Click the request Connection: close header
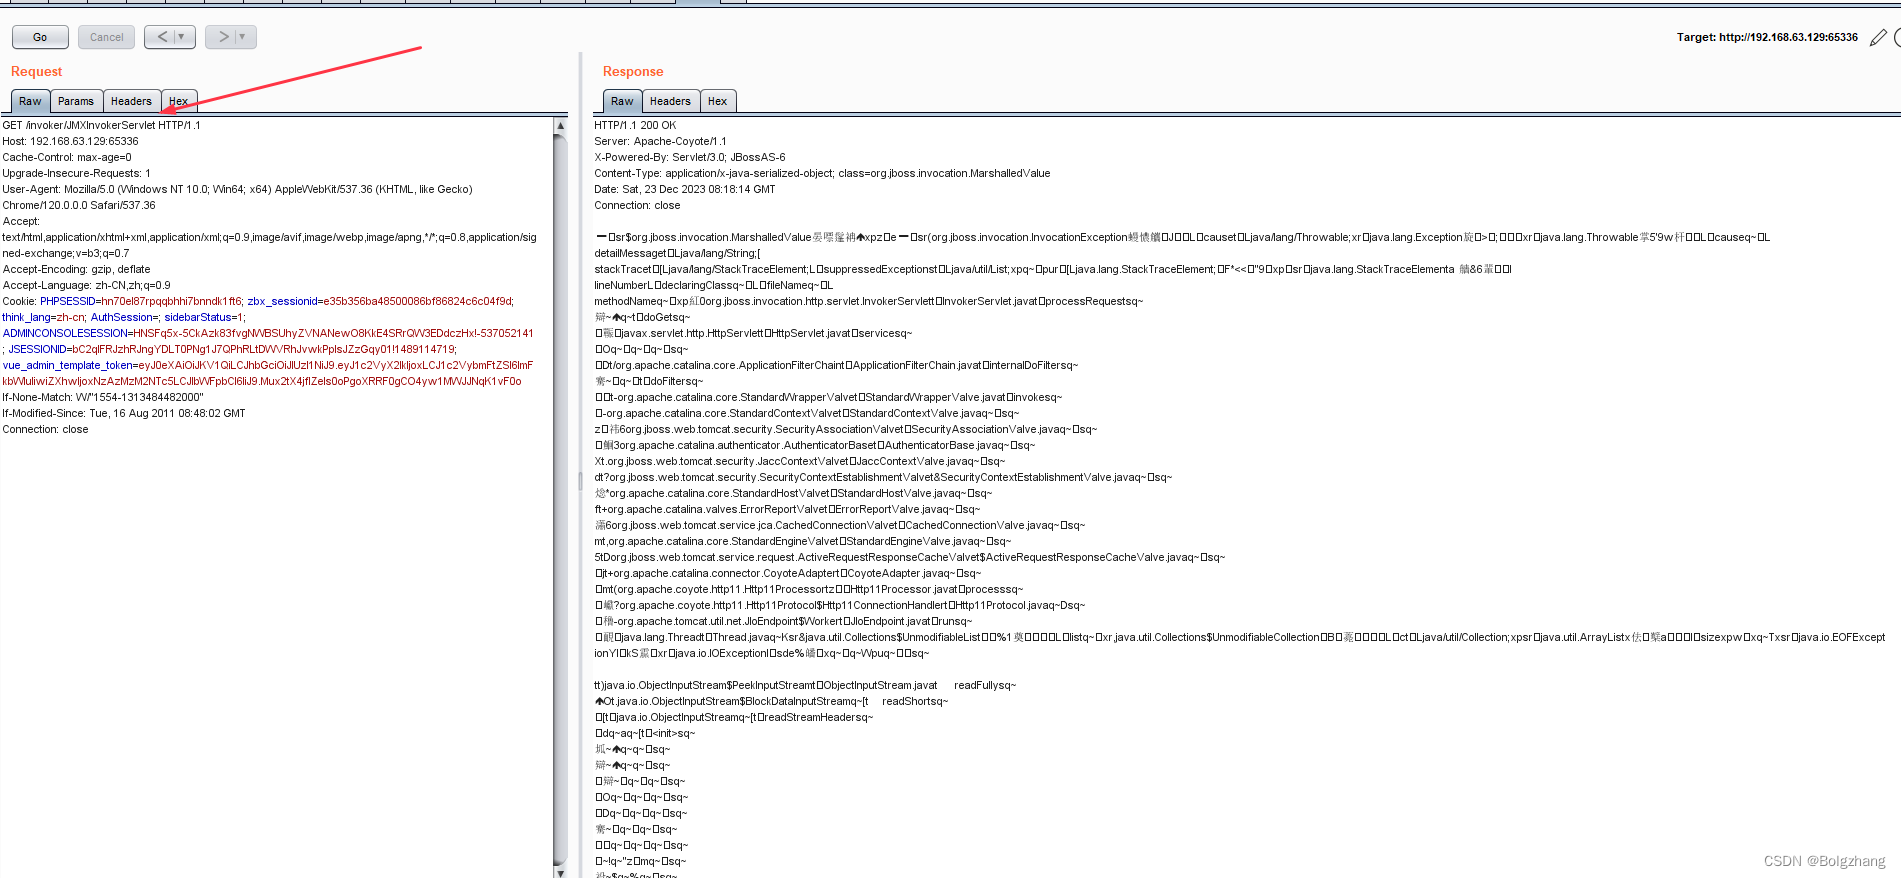This screenshot has width=1901, height=878. tap(45, 429)
